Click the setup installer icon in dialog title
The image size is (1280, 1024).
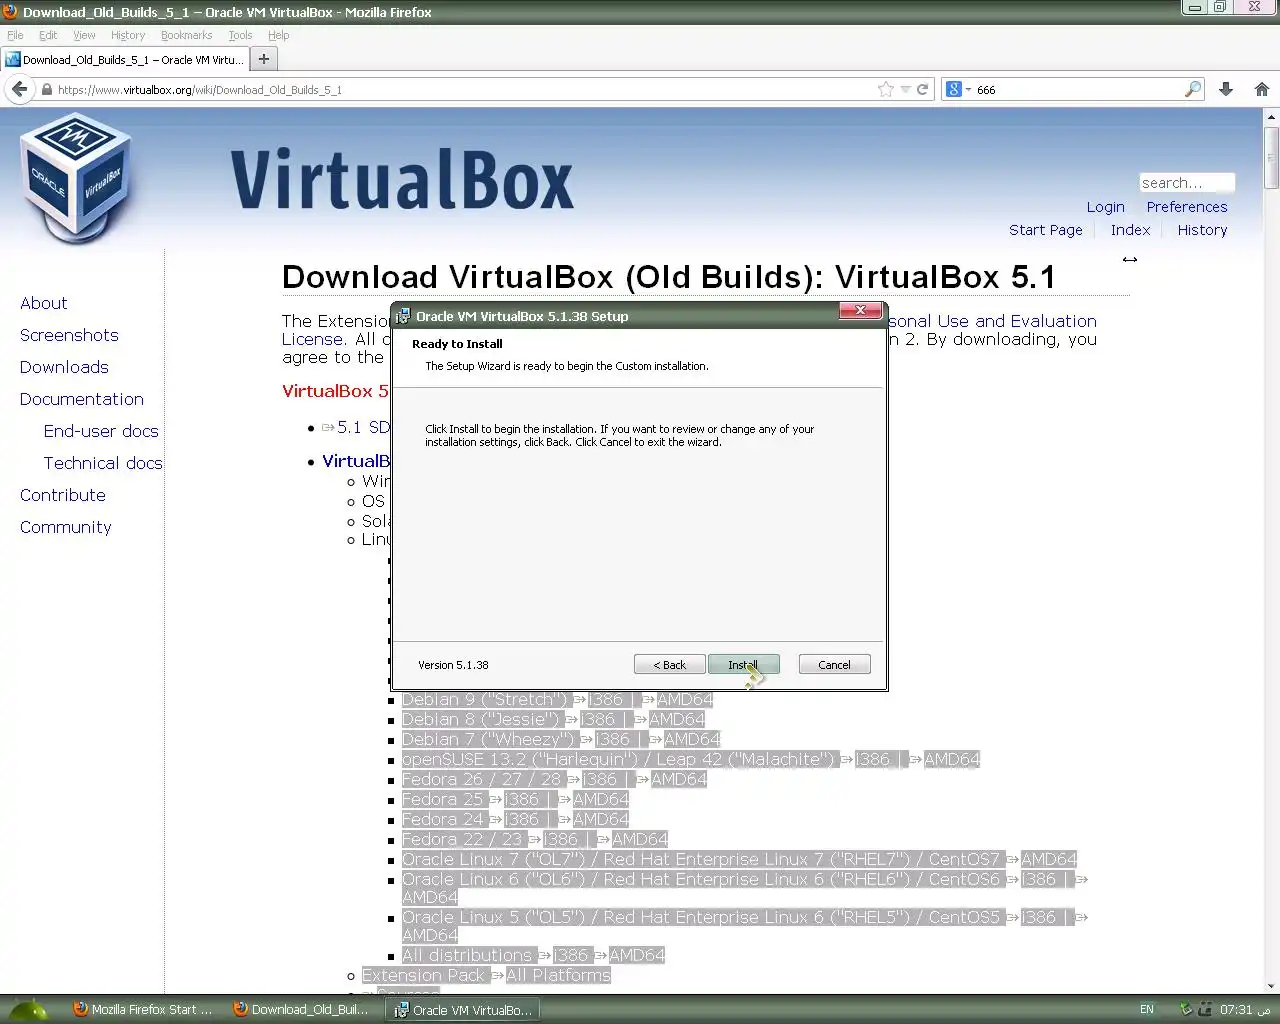[x=403, y=316]
